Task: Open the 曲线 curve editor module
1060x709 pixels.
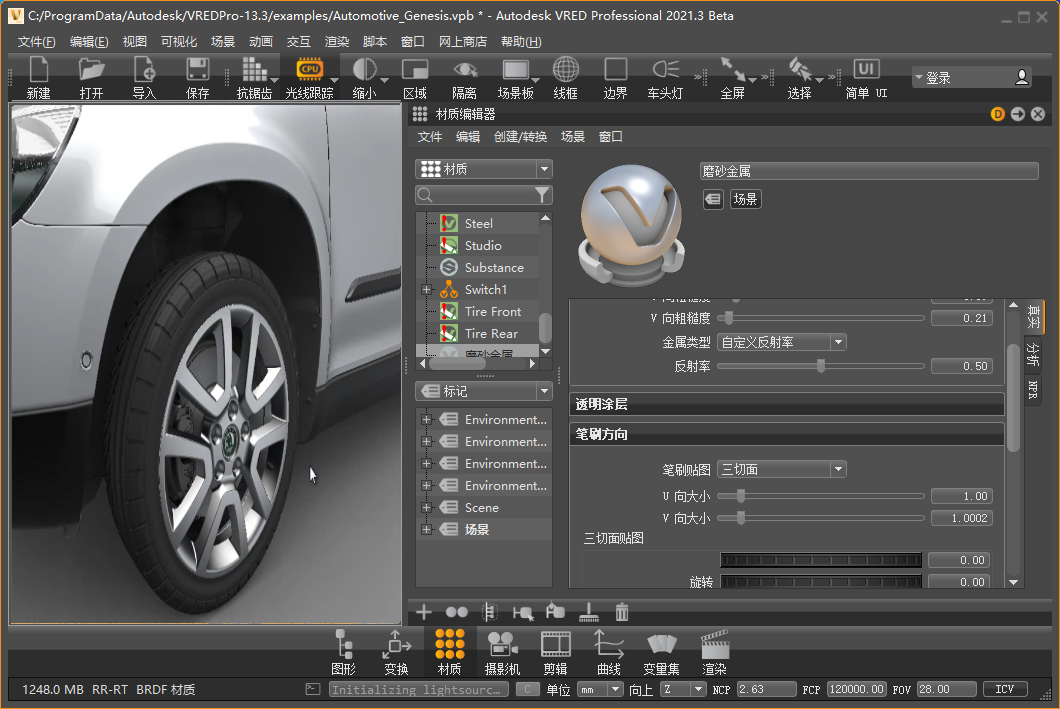Action: point(608,652)
